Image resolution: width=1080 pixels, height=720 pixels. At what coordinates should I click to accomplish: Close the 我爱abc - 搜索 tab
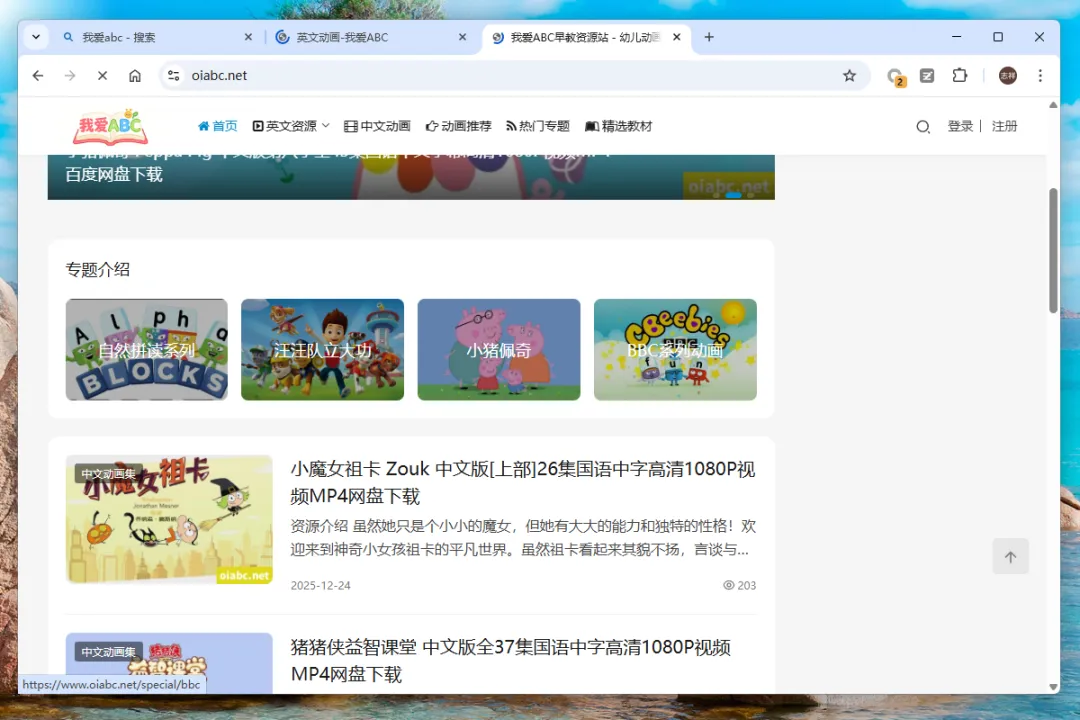pyautogui.click(x=249, y=37)
